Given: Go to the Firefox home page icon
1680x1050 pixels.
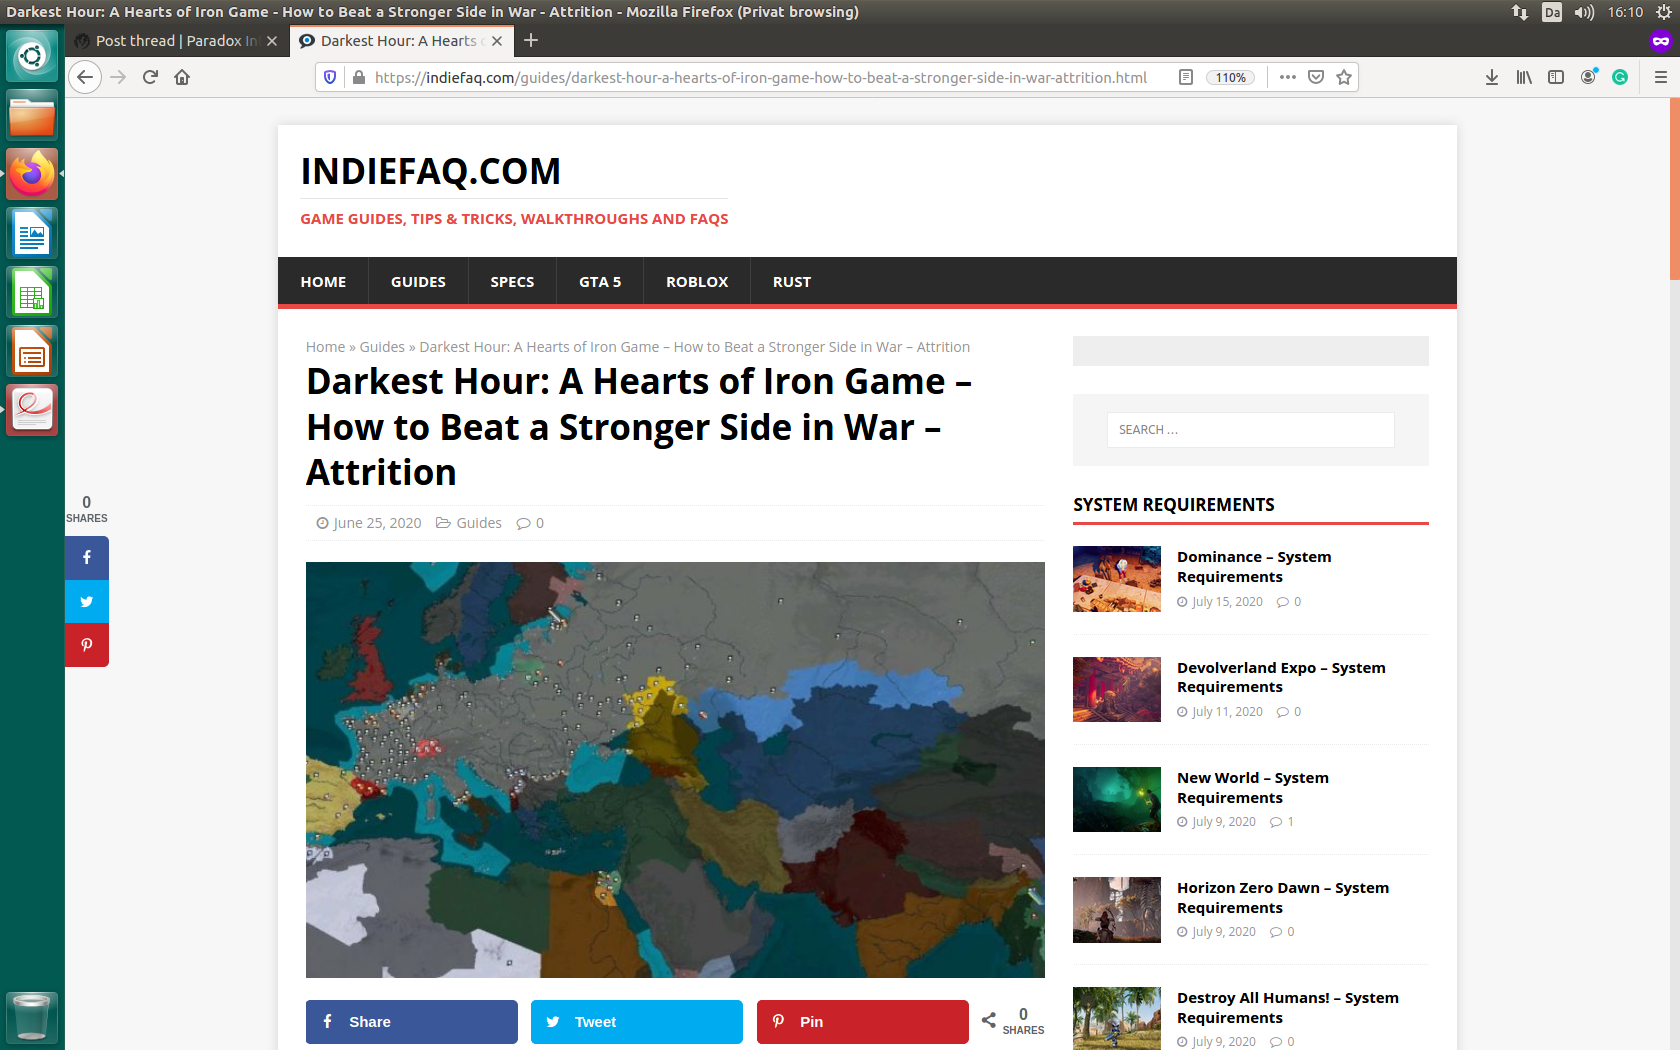Looking at the screenshot, I should (182, 77).
